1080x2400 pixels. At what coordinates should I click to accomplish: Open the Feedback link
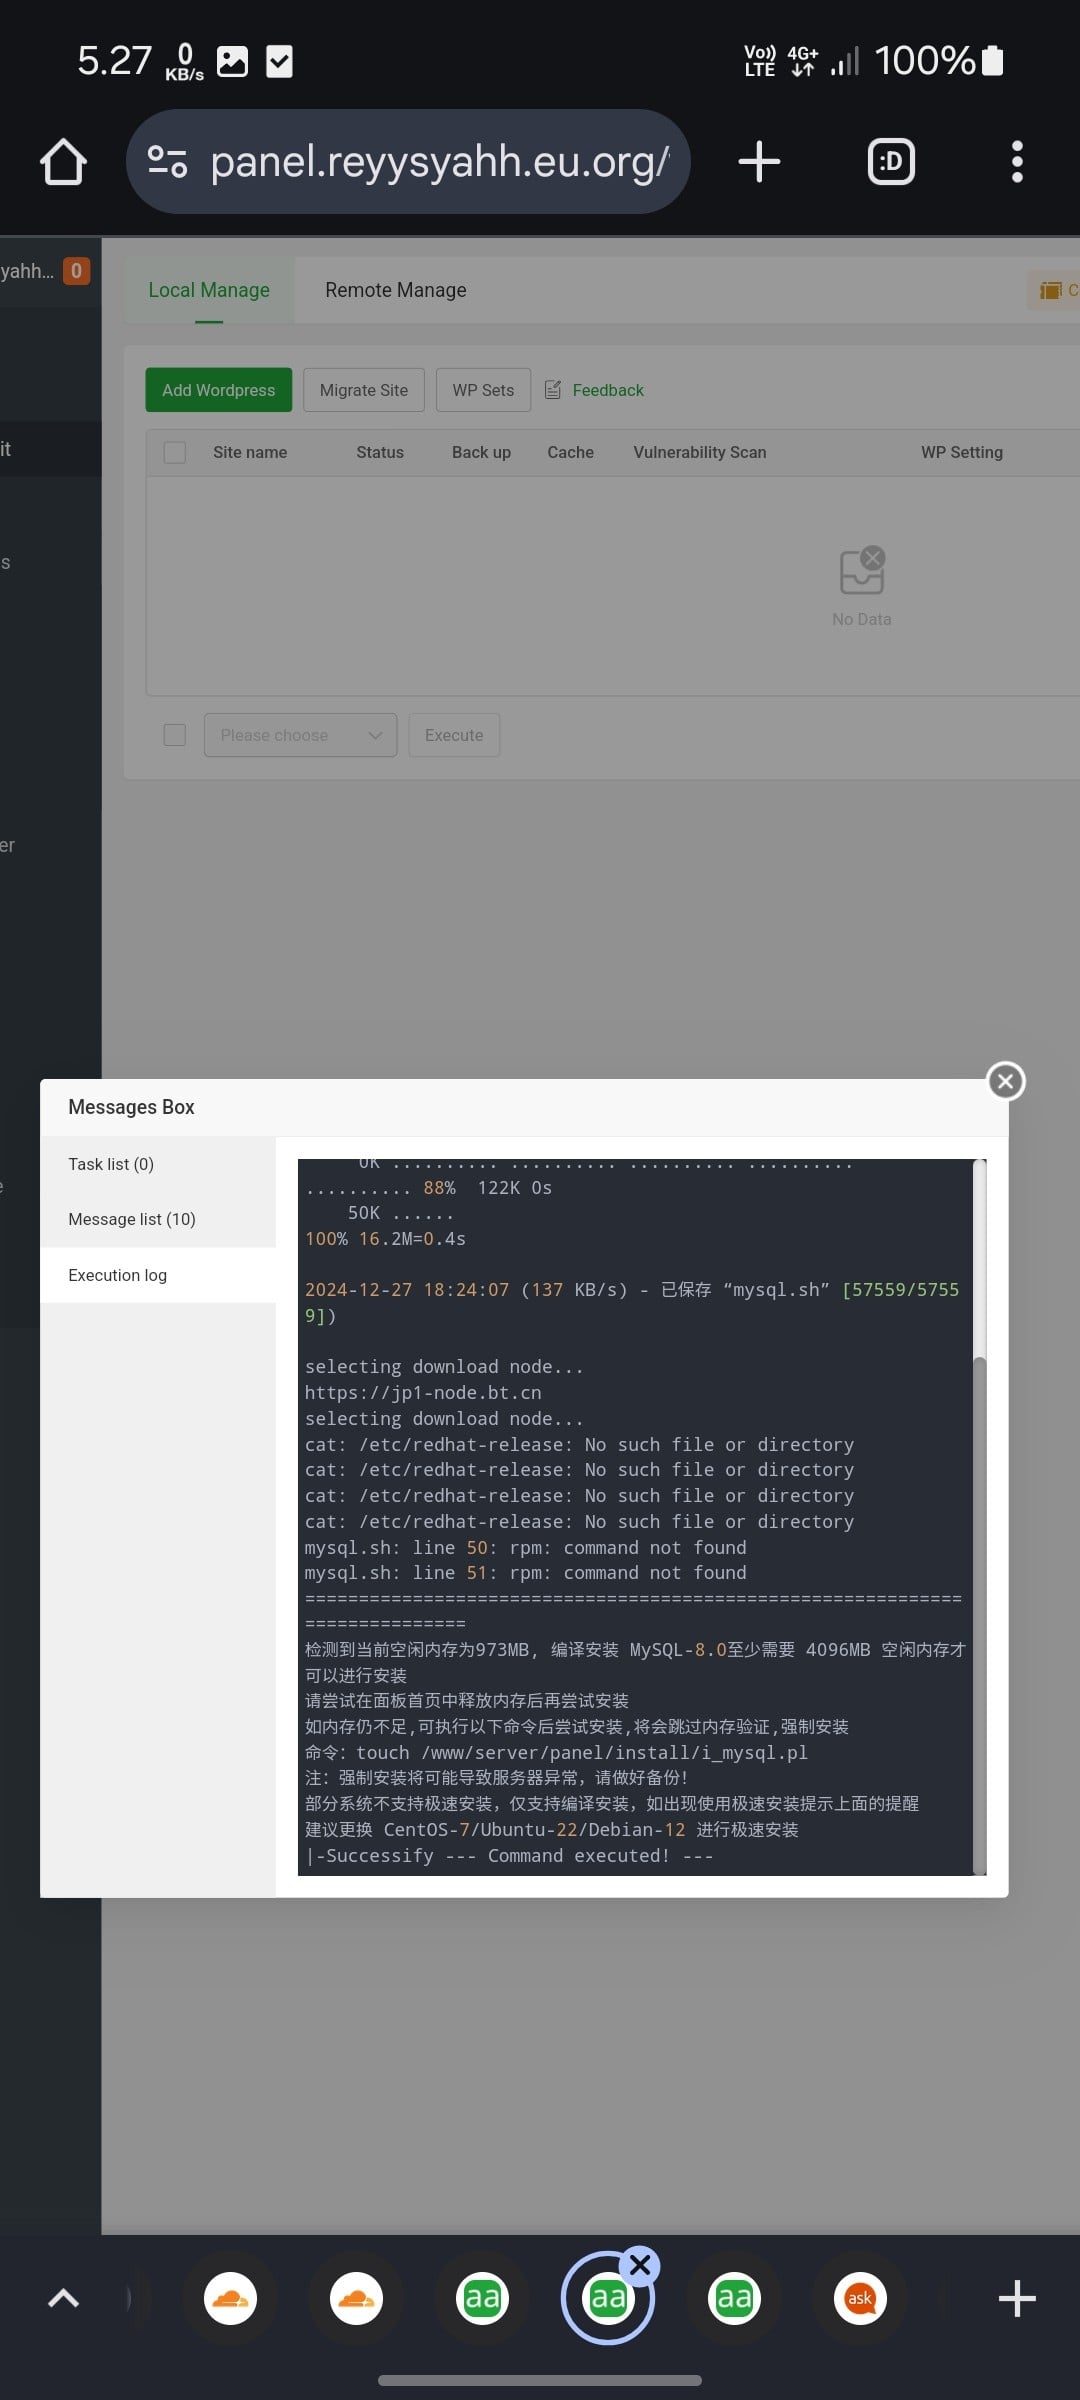(607, 390)
